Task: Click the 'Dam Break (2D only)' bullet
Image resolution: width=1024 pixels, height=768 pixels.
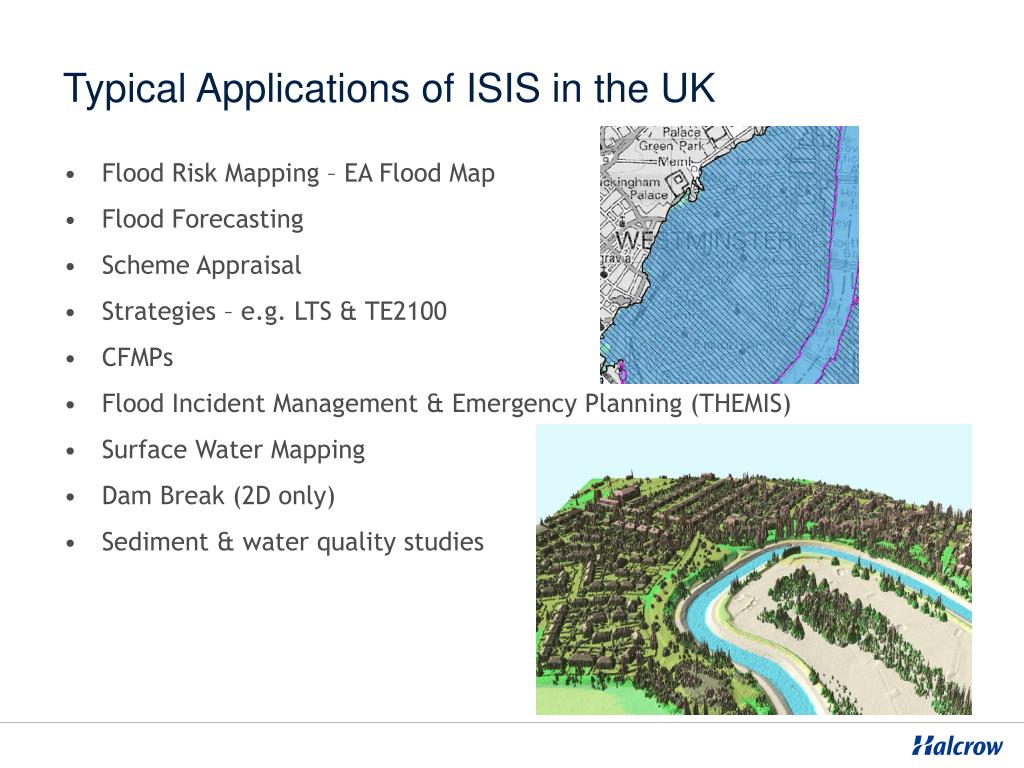Action: pos(218,496)
